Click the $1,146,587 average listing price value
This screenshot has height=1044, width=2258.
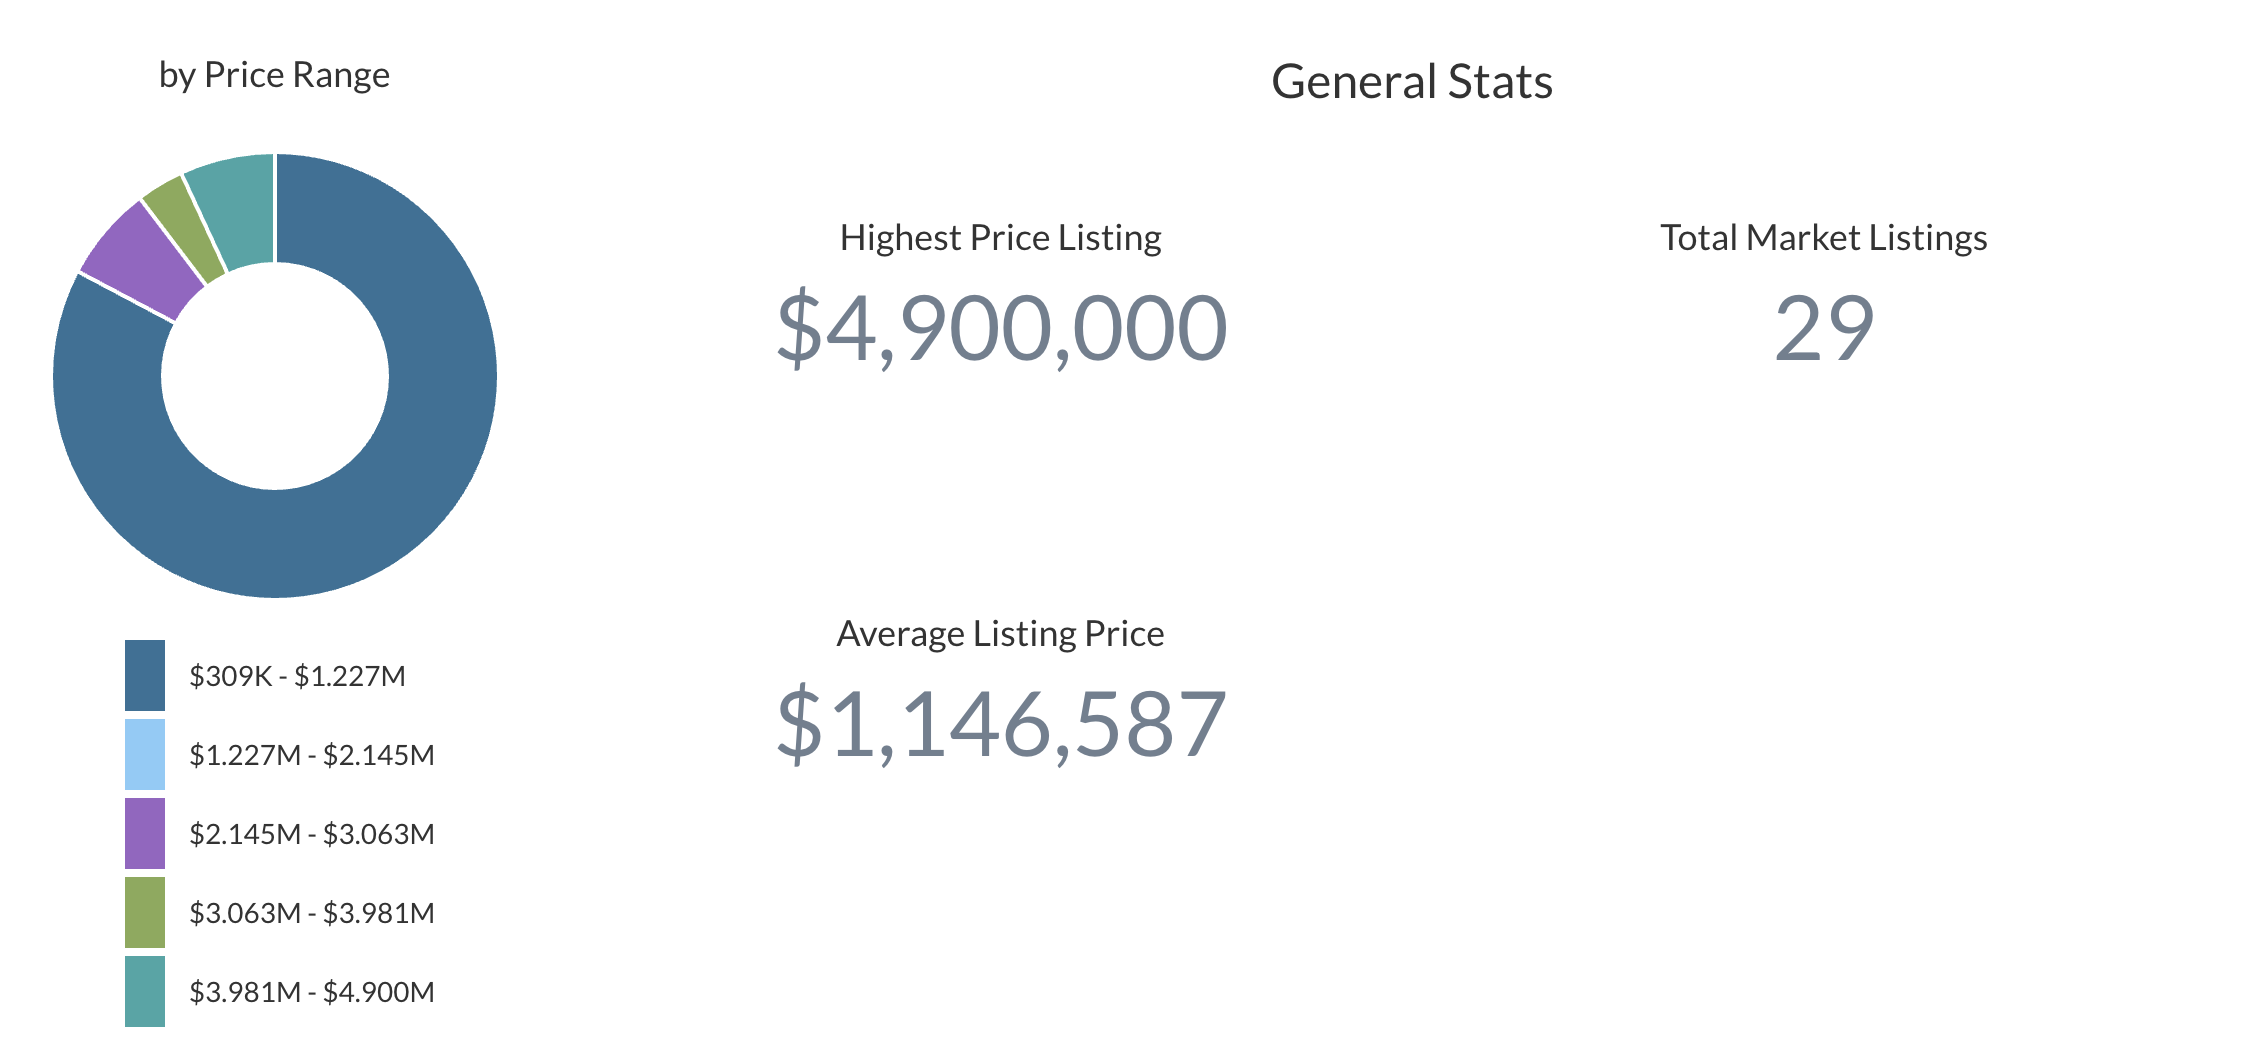coord(1001,724)
